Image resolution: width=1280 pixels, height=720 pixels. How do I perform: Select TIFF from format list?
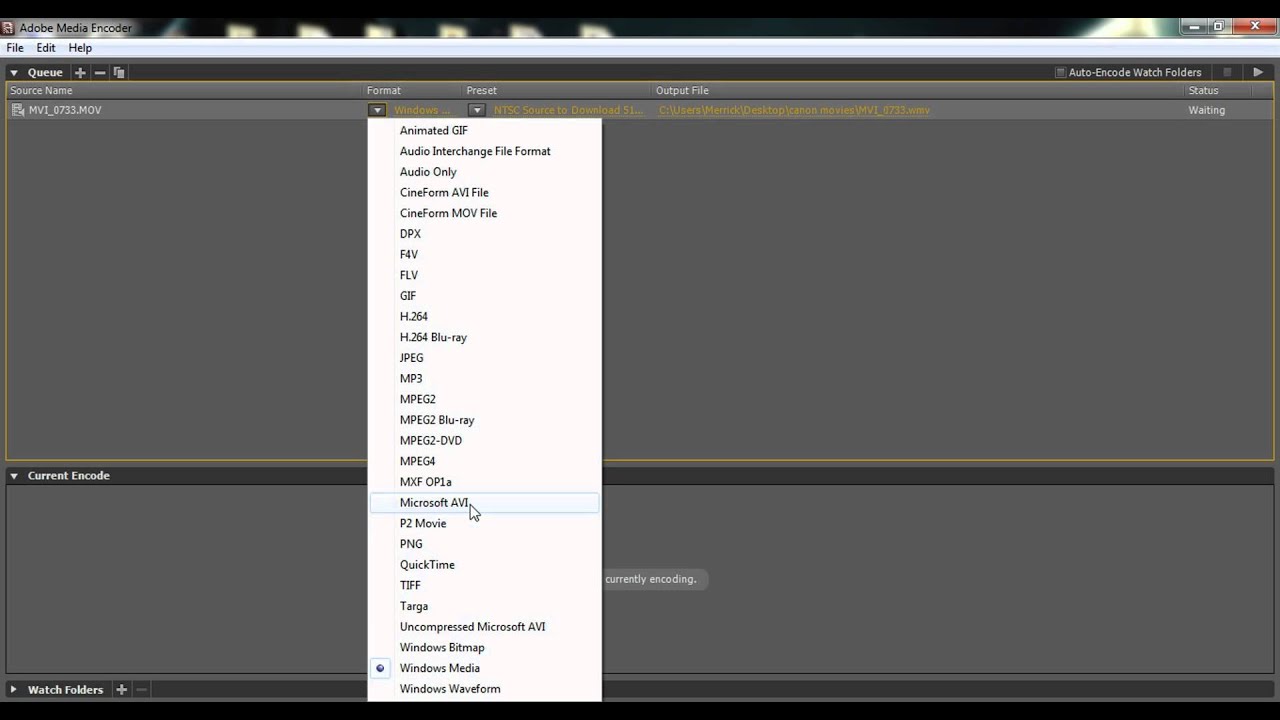(x=485, y=585)
